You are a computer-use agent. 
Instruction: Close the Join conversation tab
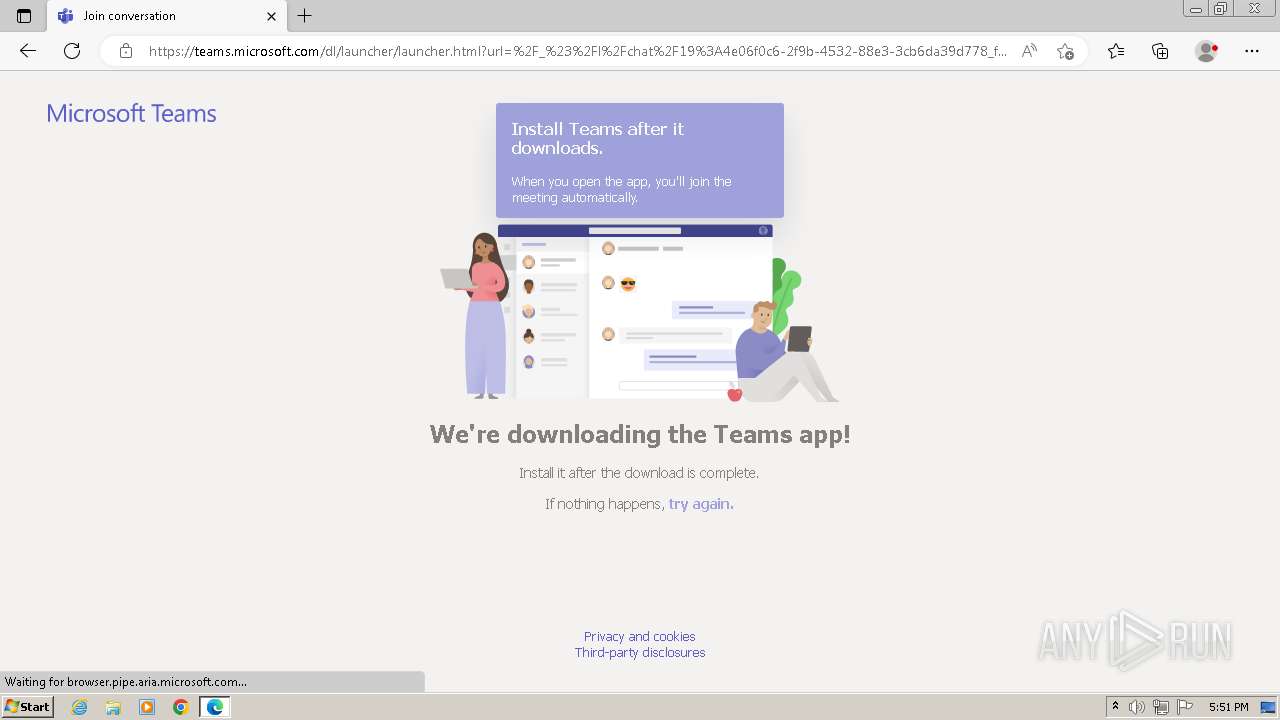pyautogui.click(x=271, y=16)
